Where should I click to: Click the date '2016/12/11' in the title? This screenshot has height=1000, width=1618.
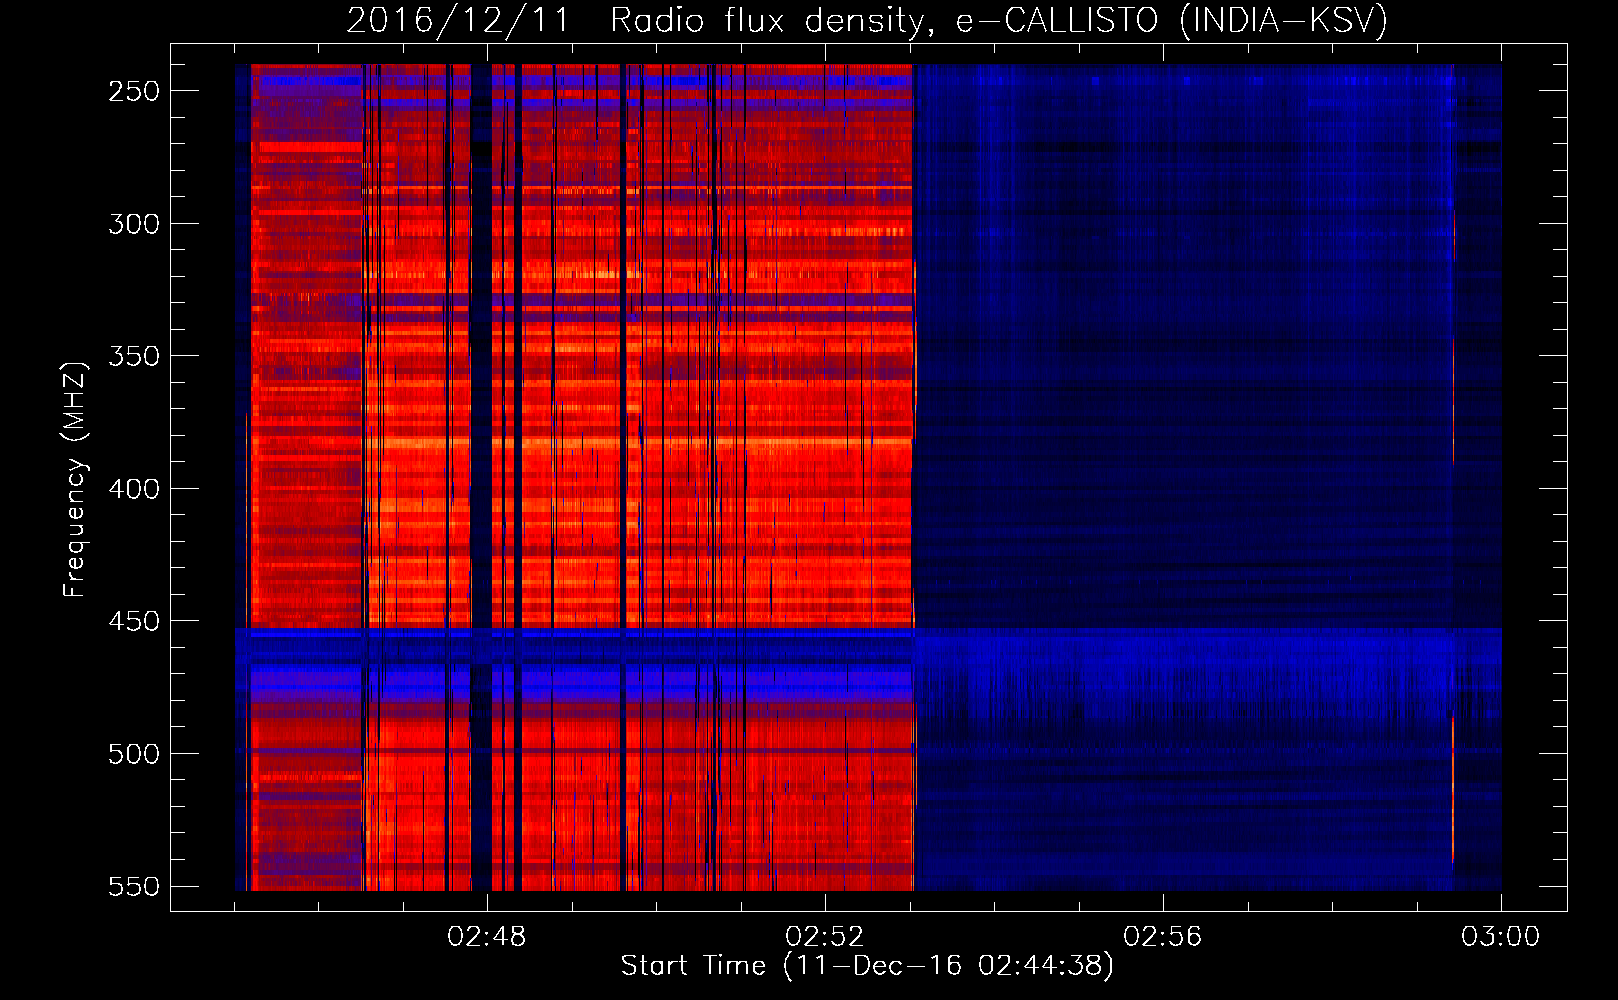pyautogui.click(x=458, y=20)
